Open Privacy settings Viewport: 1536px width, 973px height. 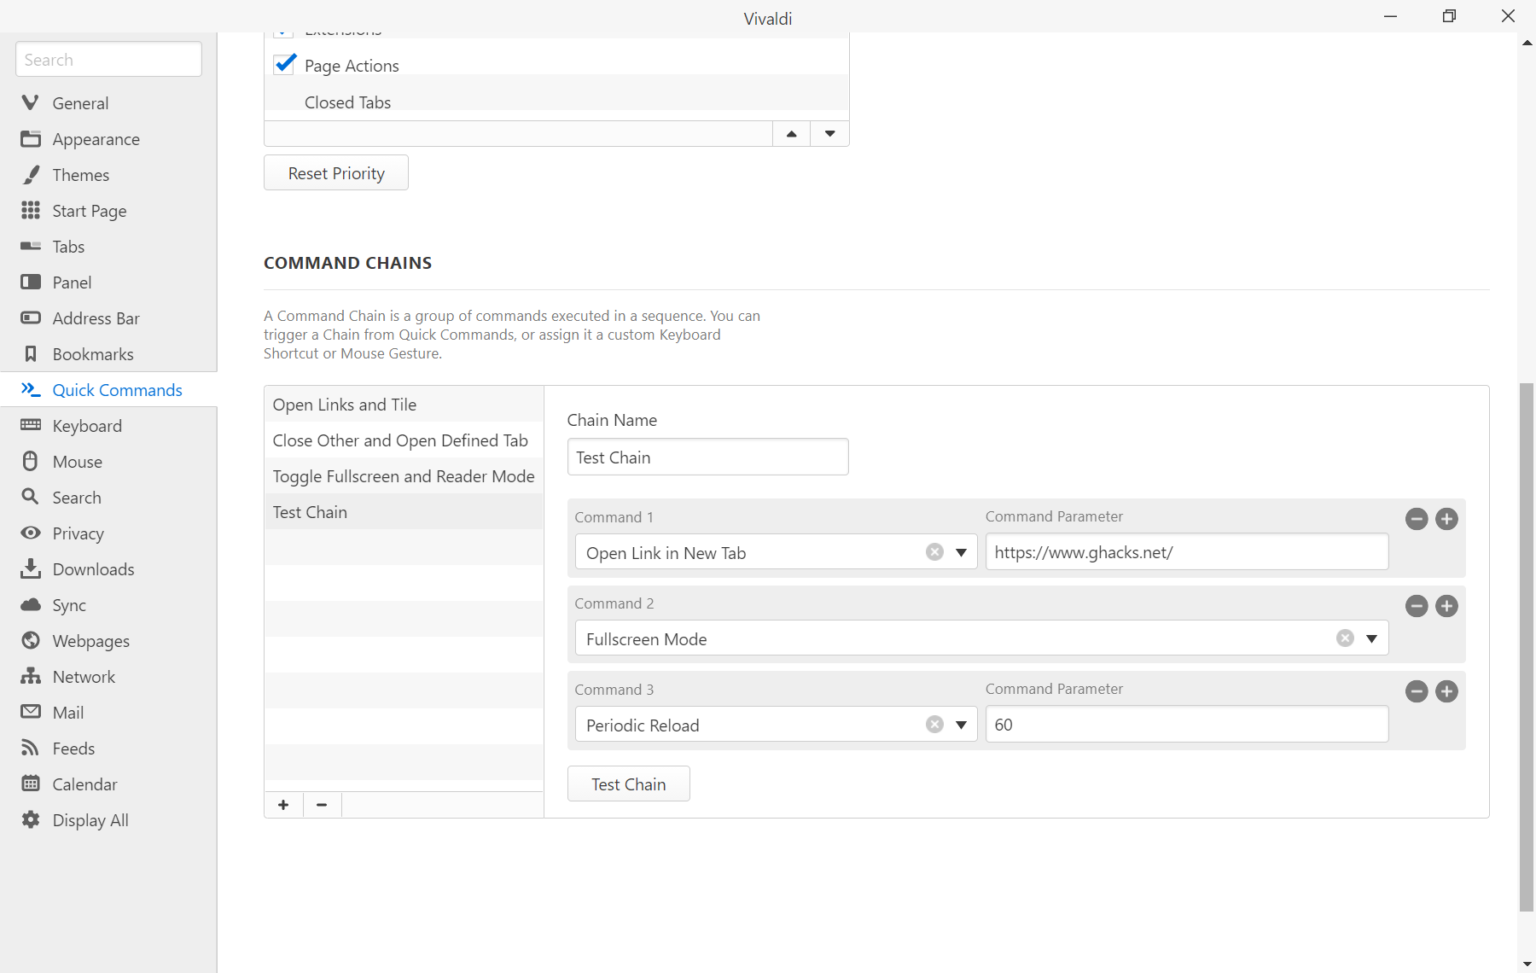tap(77, 533)
